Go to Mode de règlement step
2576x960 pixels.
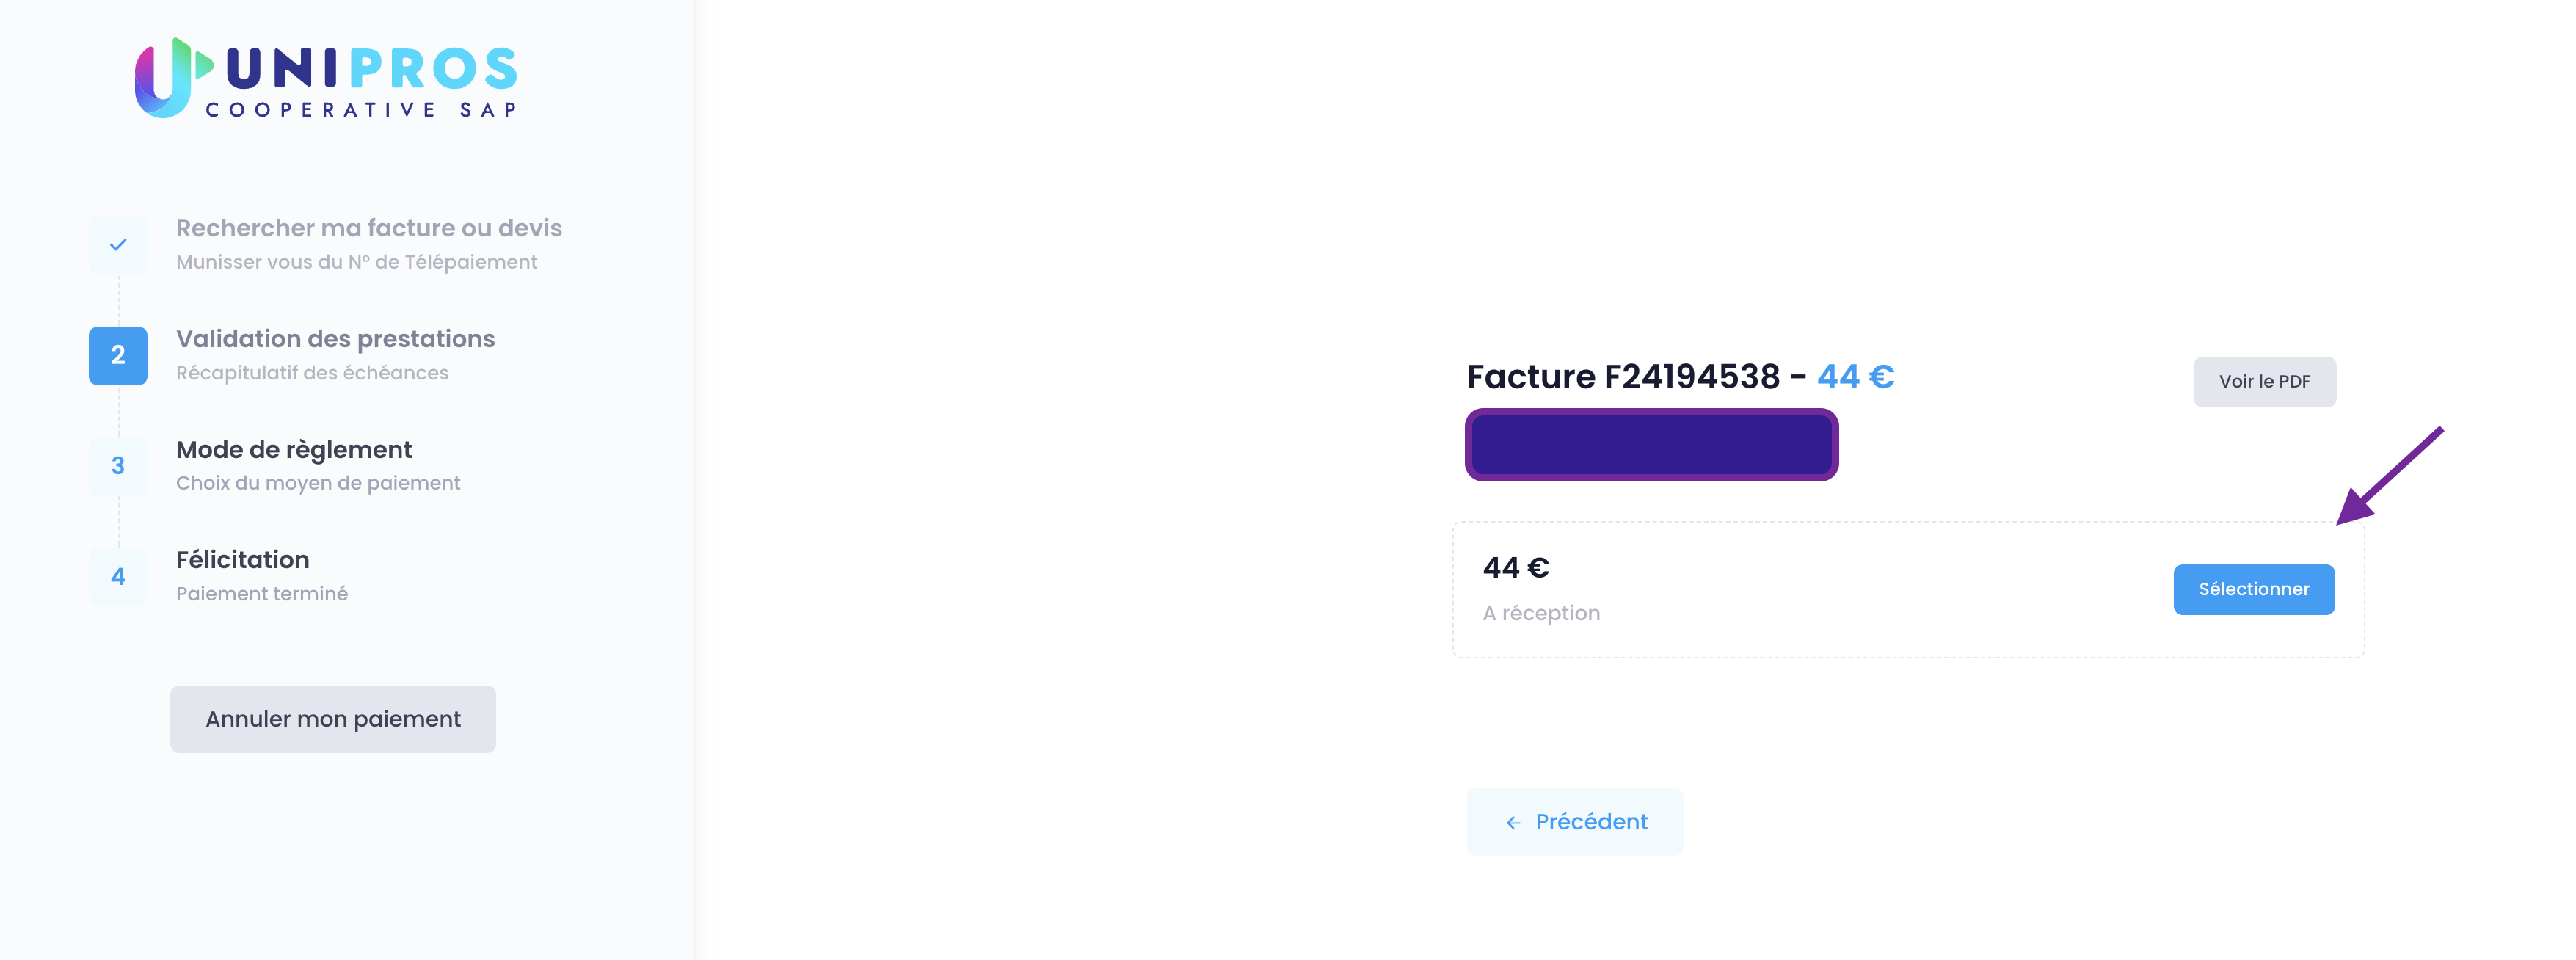coord(294,450)
